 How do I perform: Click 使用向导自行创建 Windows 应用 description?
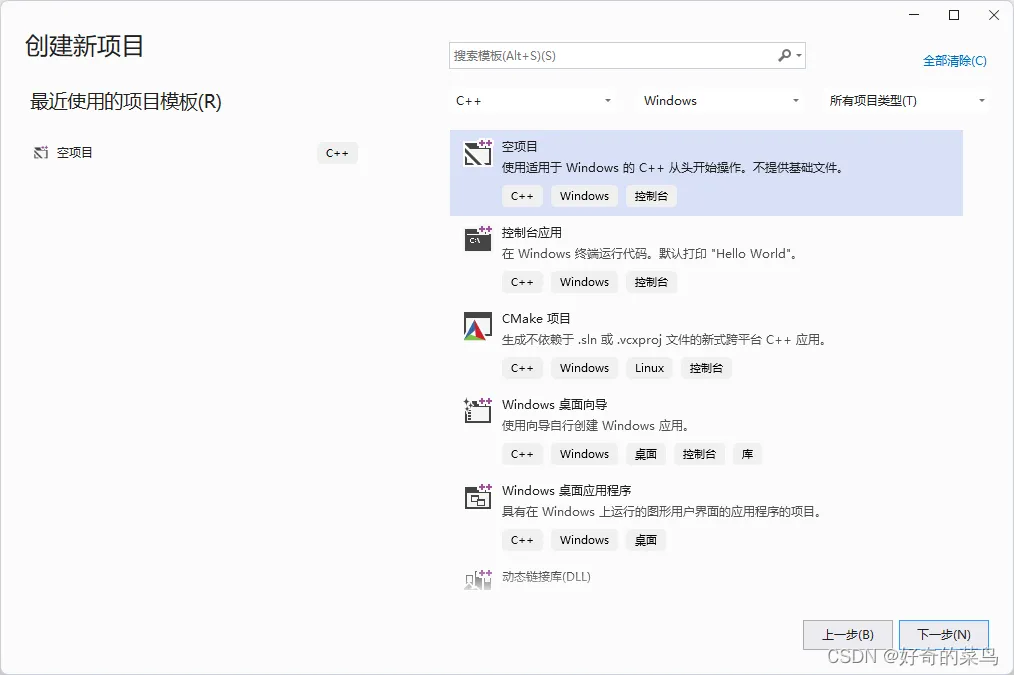[596, 426]
